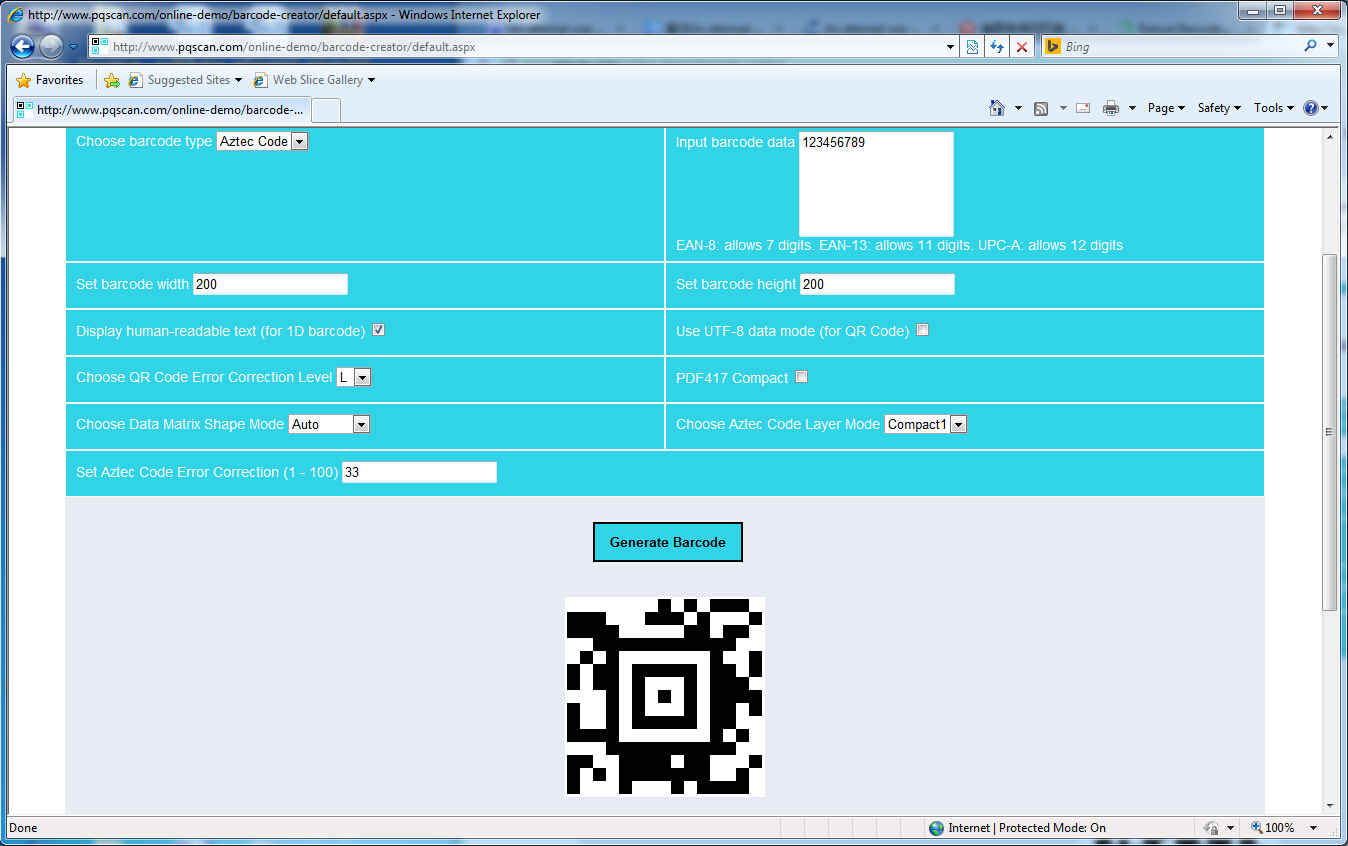1348x846 pixels.
Task: Click the Internet zone globe icon in status bar
Action: (936, 828)
